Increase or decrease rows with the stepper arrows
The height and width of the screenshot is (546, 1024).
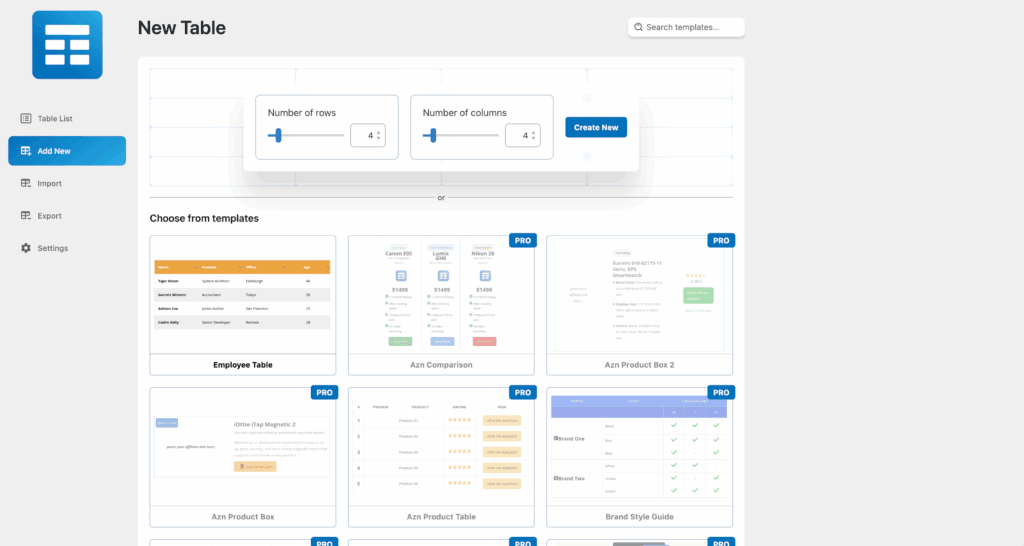tap(379, 135)
